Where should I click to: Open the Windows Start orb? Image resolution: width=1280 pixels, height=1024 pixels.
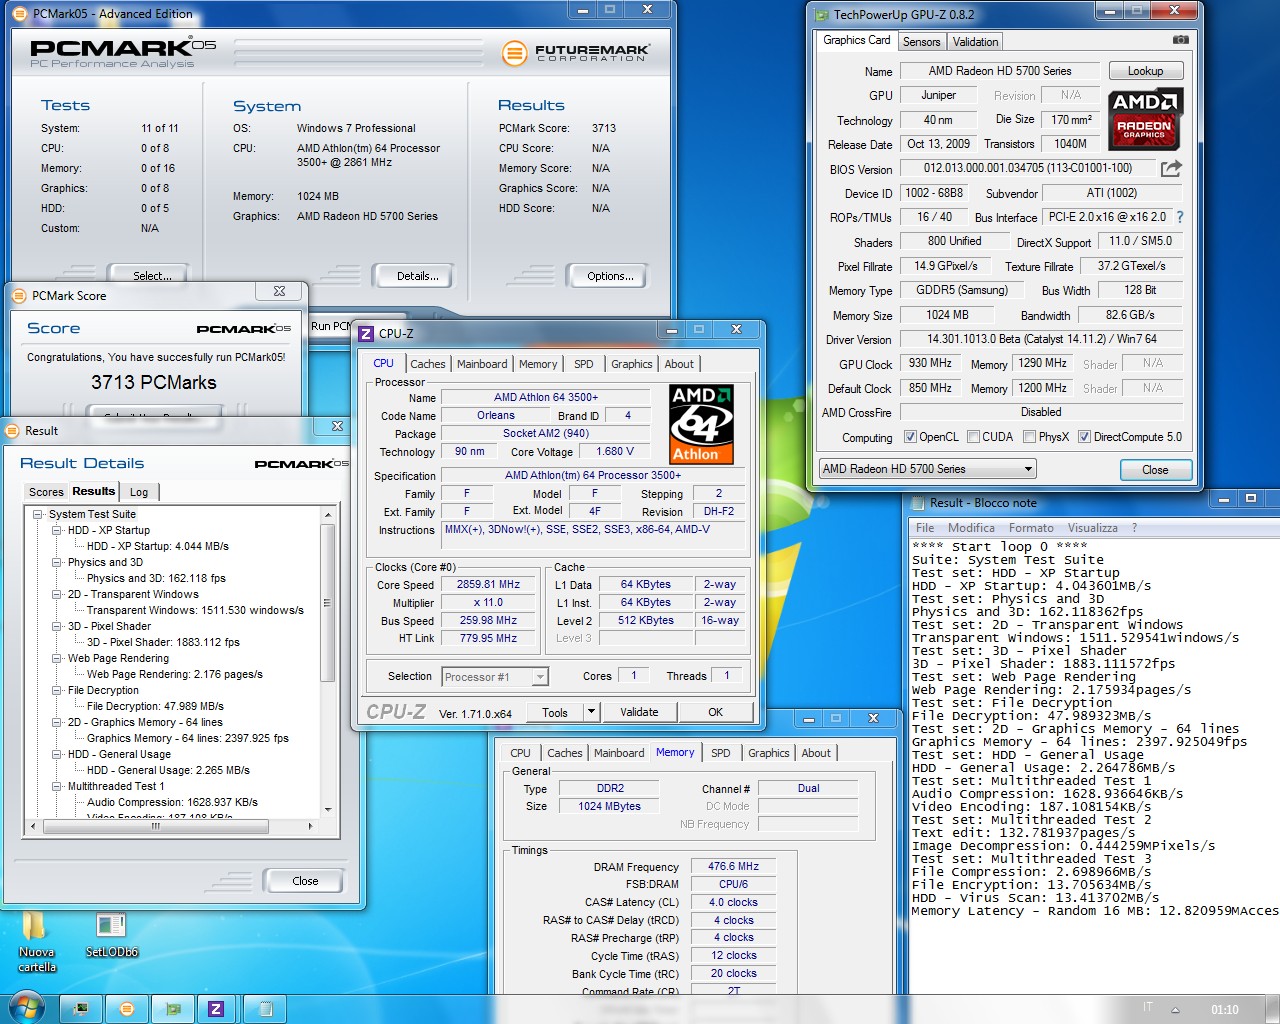(25, 1007)
